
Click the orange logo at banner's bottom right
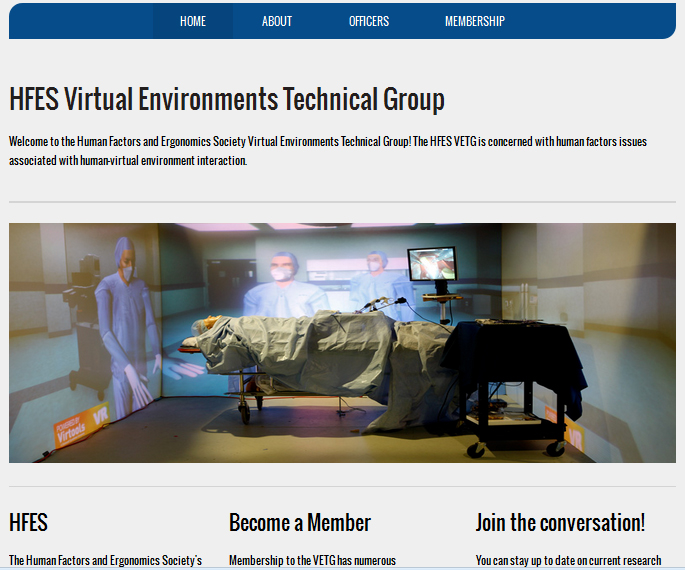(572, 430)
